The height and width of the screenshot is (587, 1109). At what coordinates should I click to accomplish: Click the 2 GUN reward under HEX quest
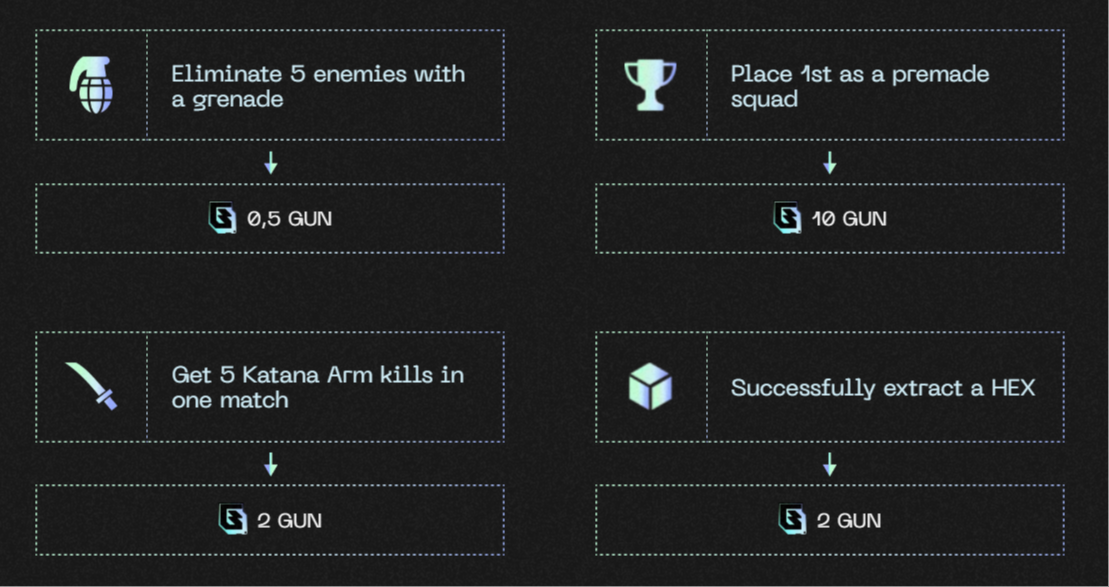(x=830, y=520)
